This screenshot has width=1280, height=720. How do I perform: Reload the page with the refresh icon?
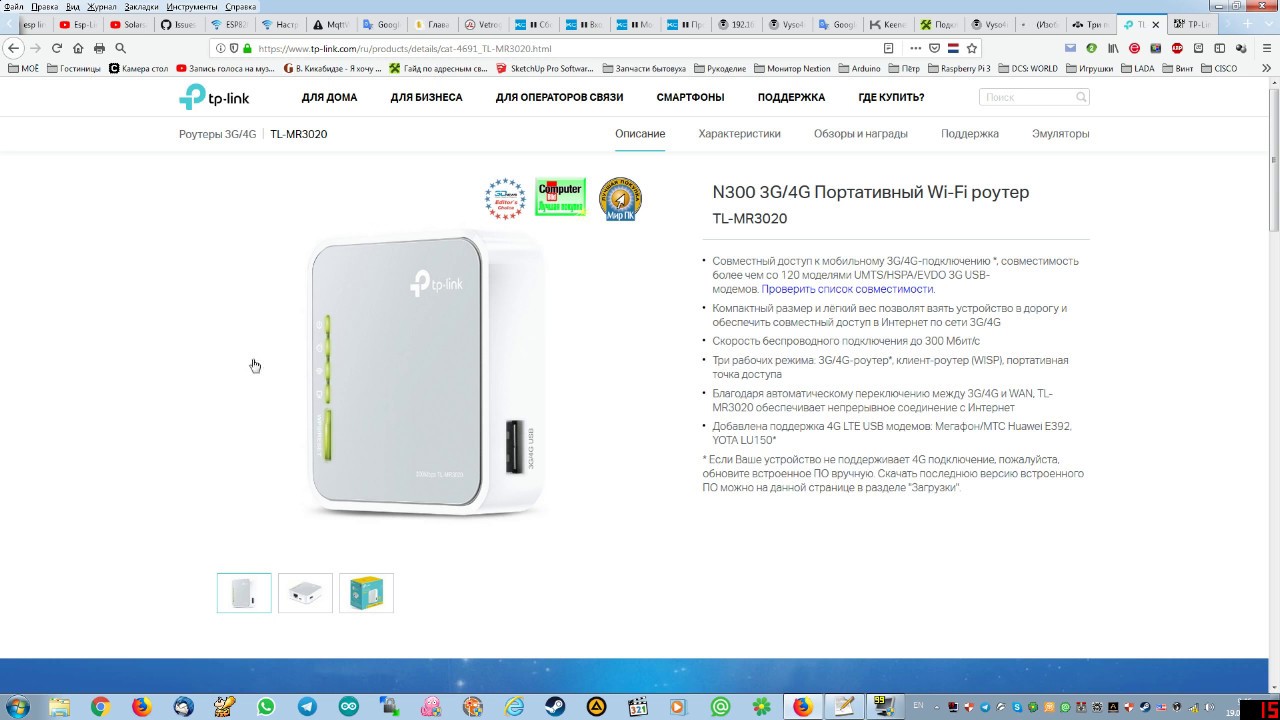[57, 48]
